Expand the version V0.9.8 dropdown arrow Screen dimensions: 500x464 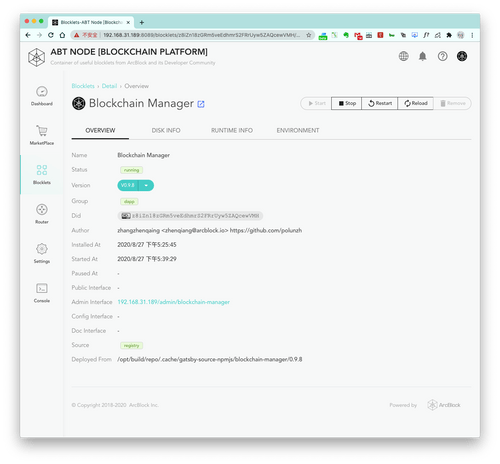click(x=146, y=185)
